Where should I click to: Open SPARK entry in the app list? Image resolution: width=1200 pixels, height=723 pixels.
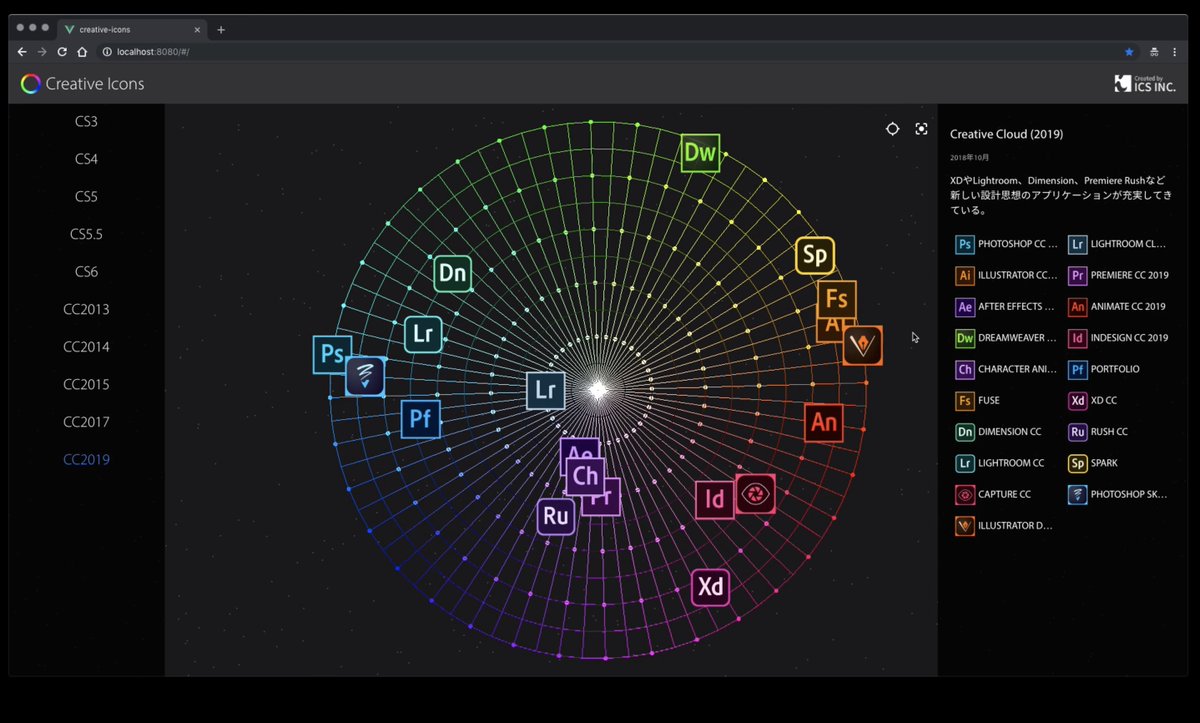pyautogui.click(x=1093, y=462)
